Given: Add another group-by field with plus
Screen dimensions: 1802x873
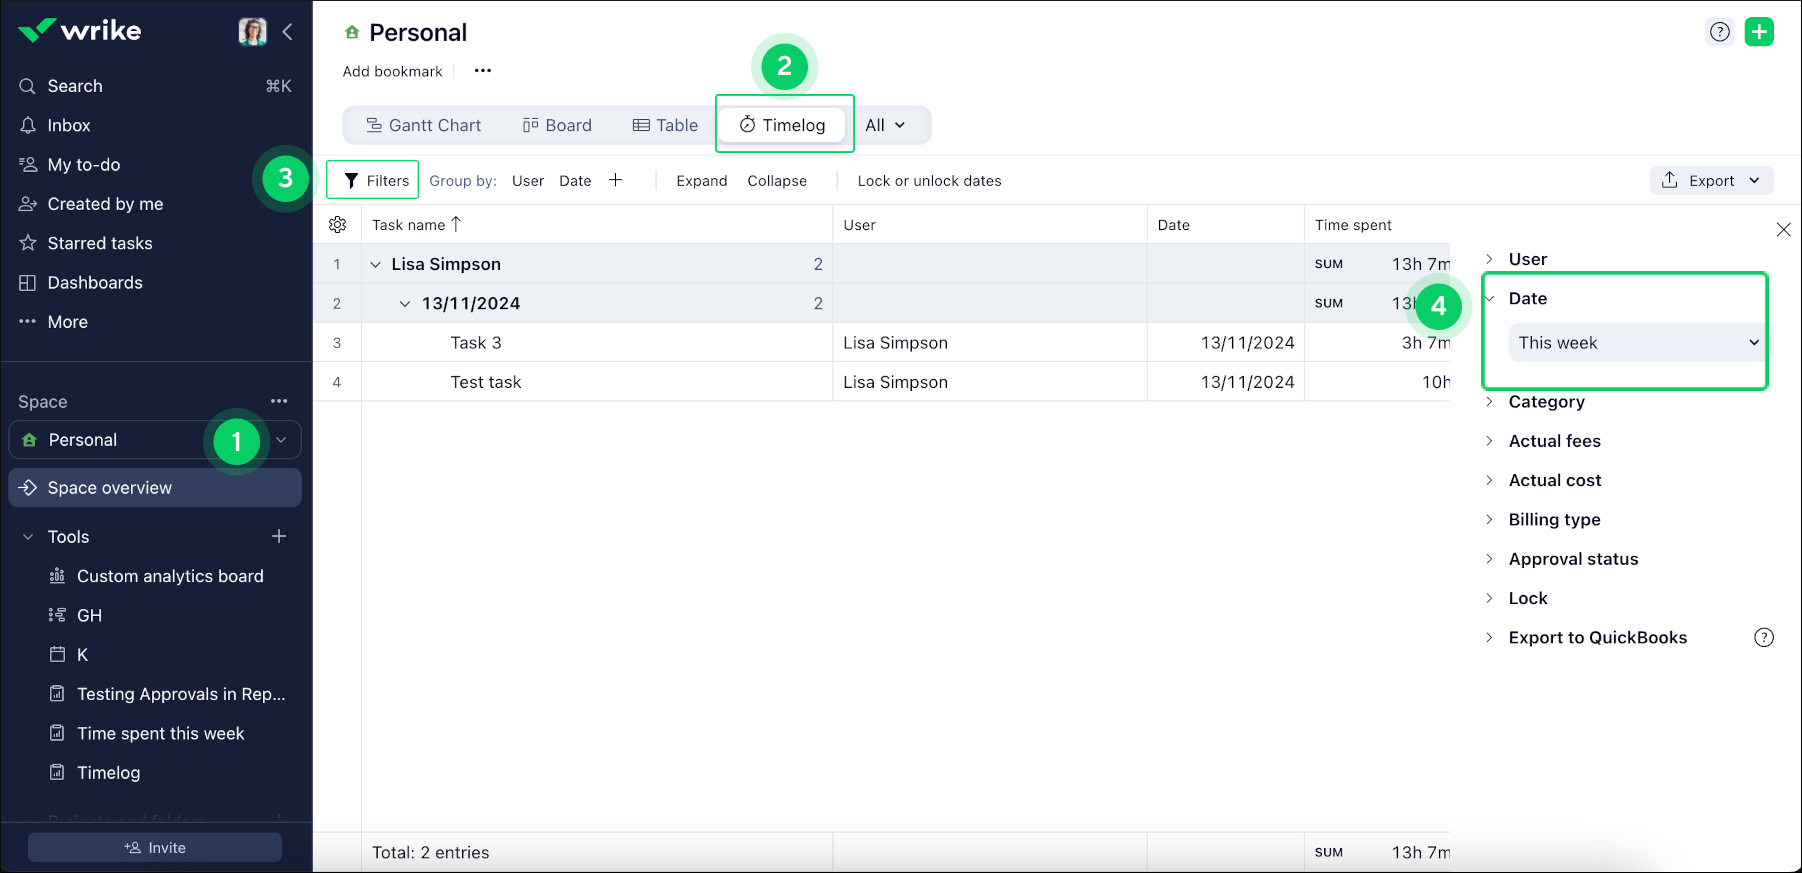Looking at the screenshot, I should (x=616, y=180).
